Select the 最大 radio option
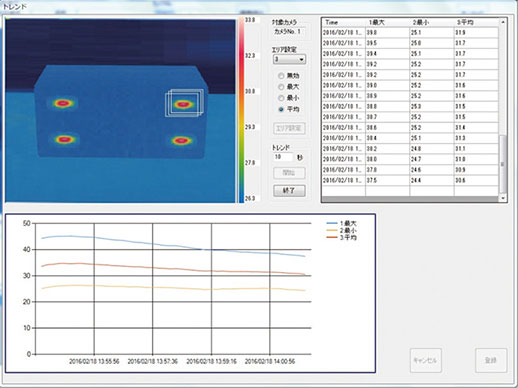 tap(281, 87)
